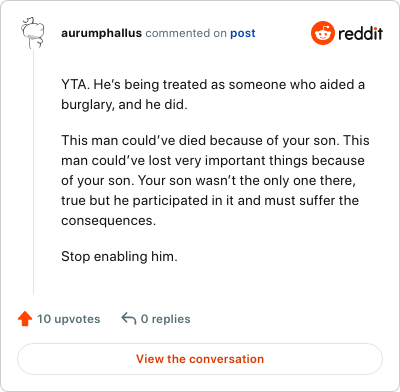
Task: Click the vertical comment thread line
Action: (x=33, y=172)
